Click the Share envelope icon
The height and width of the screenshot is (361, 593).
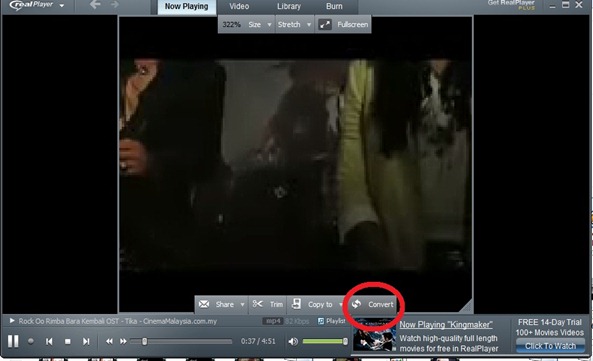pos(204,304)
